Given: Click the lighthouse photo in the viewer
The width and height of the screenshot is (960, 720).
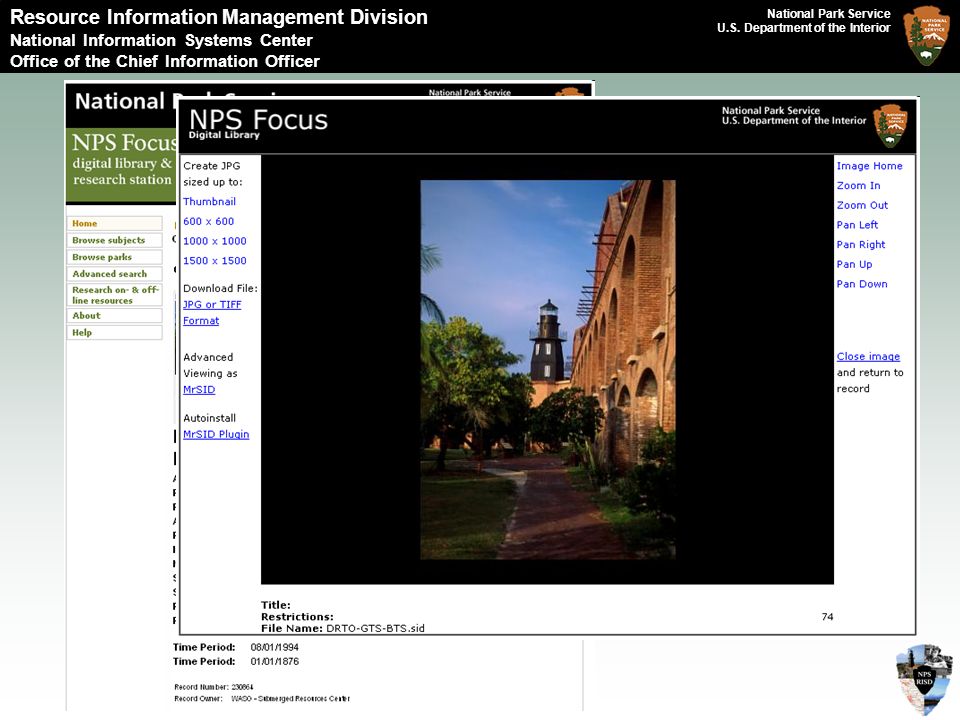Looking at the screenshot, I should tap(548, 369).
